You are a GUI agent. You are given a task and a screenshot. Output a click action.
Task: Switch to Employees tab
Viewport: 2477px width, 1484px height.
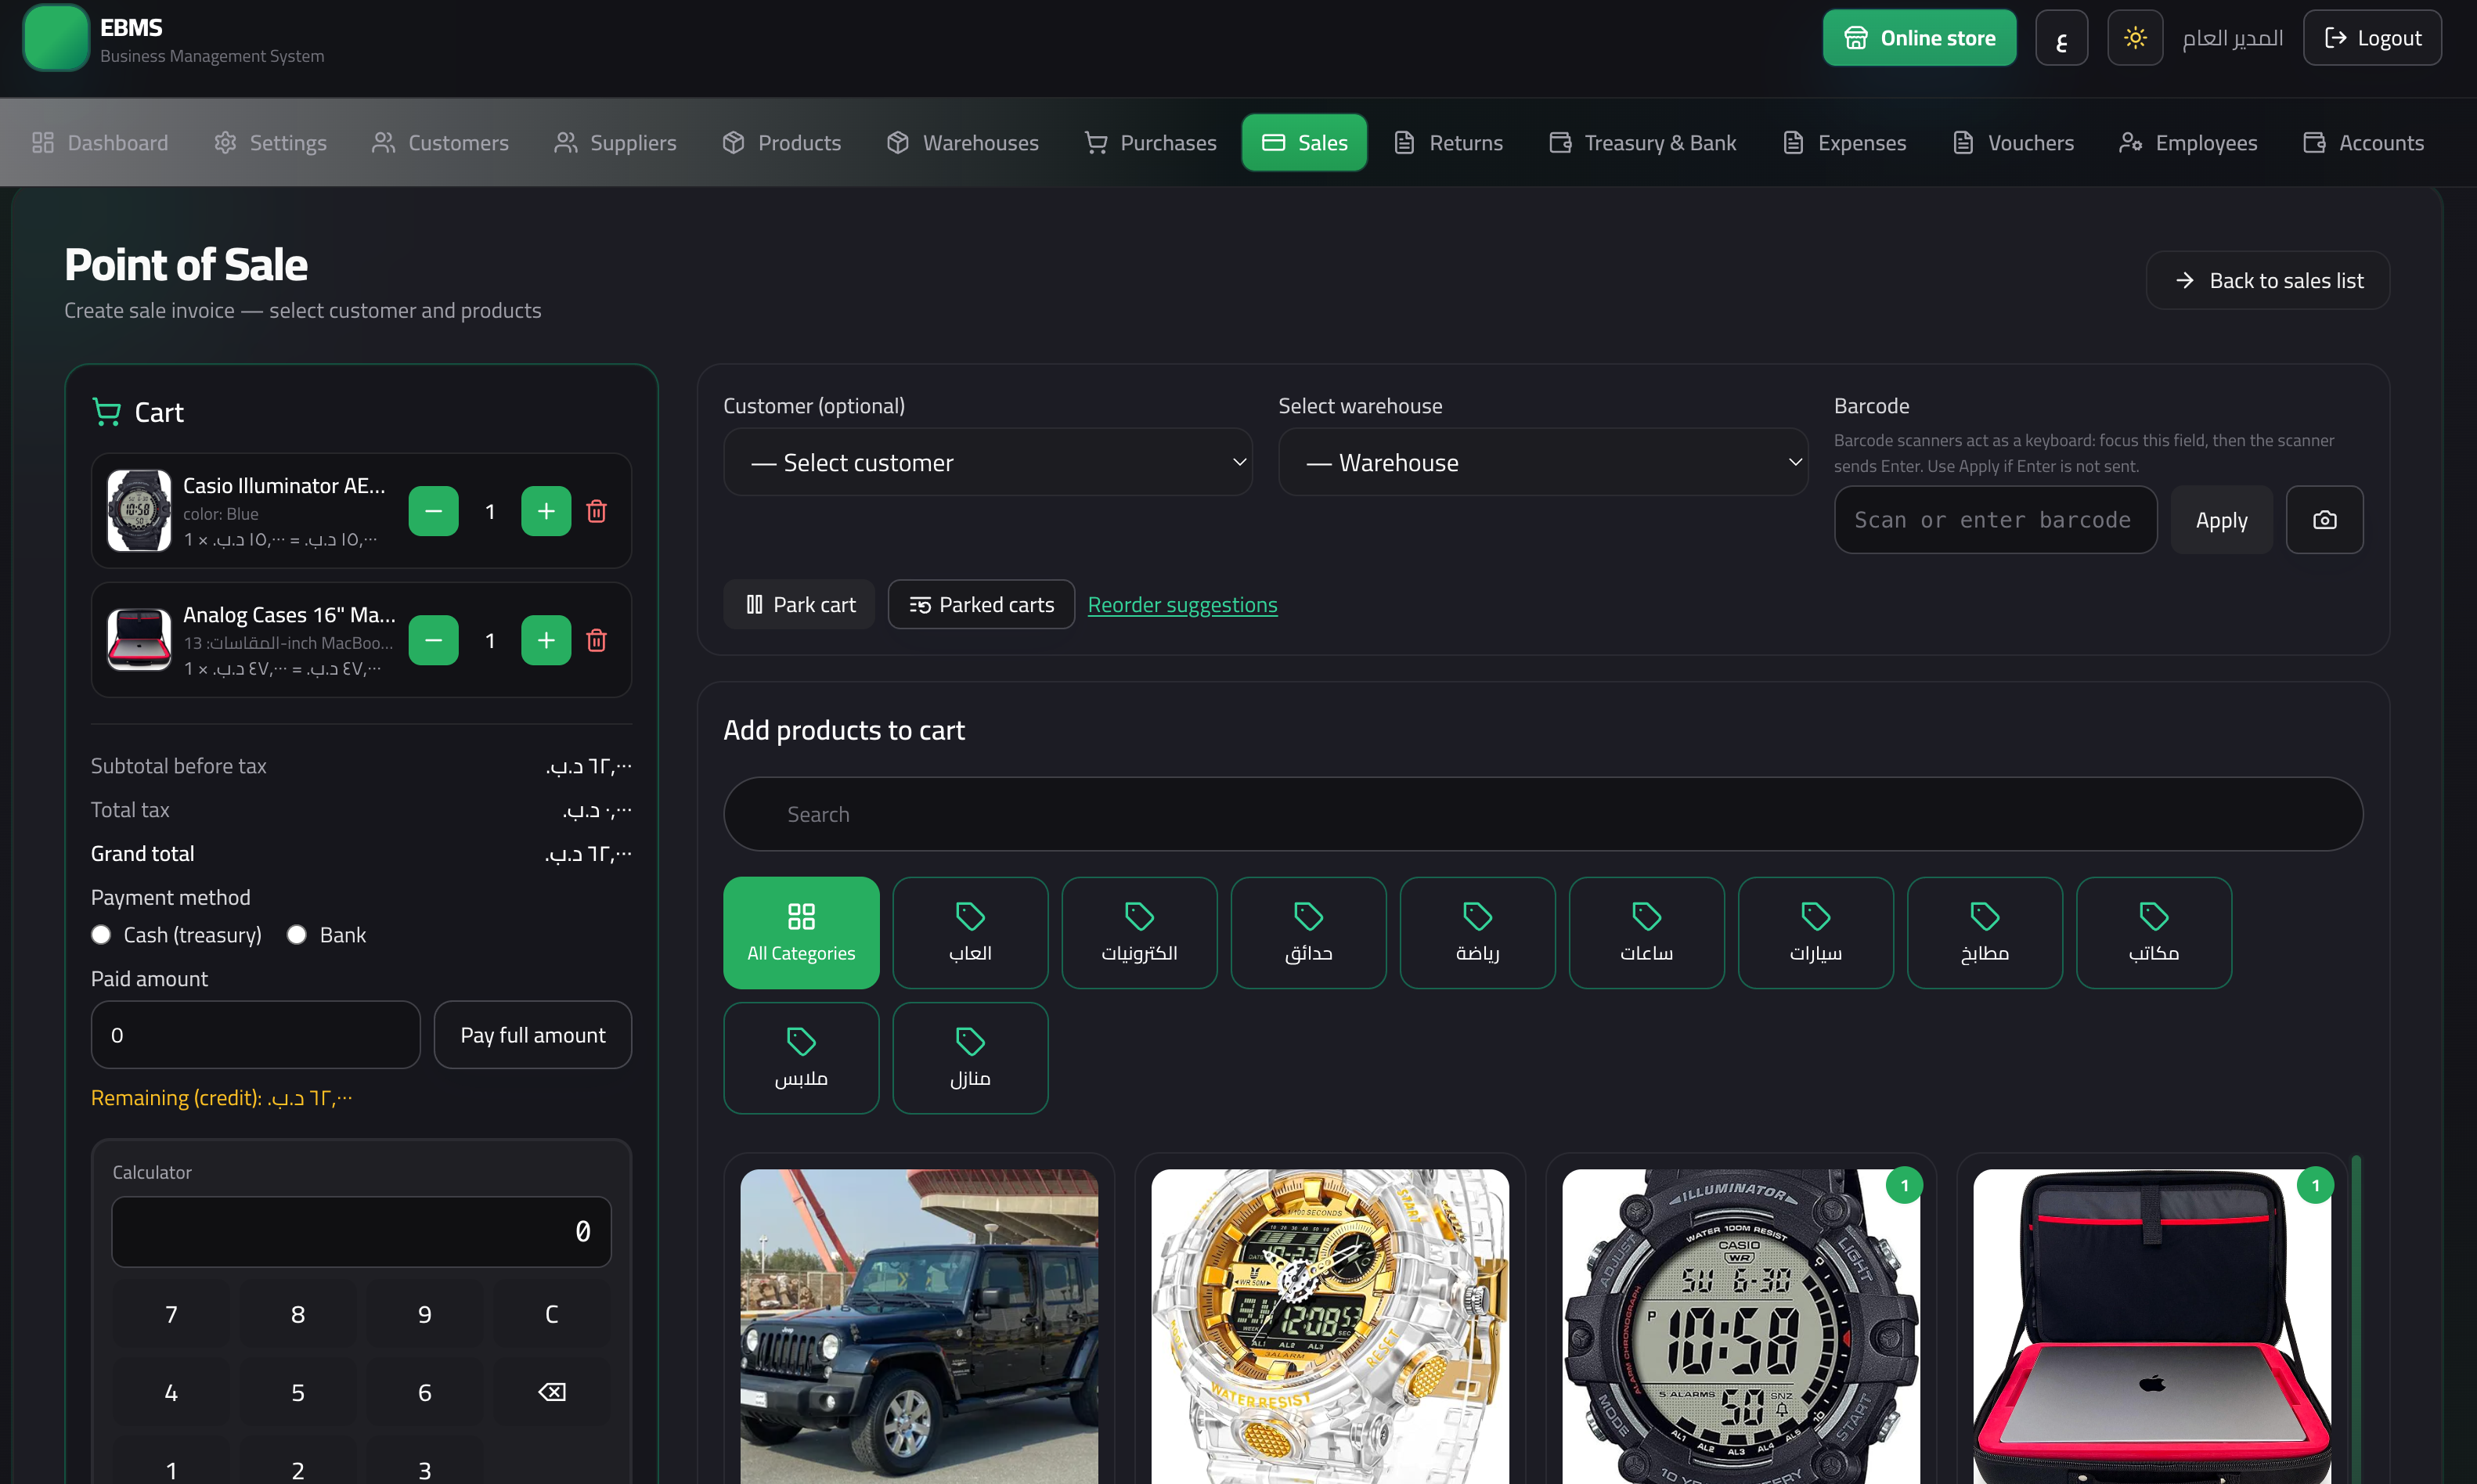tap(2188, 143)
